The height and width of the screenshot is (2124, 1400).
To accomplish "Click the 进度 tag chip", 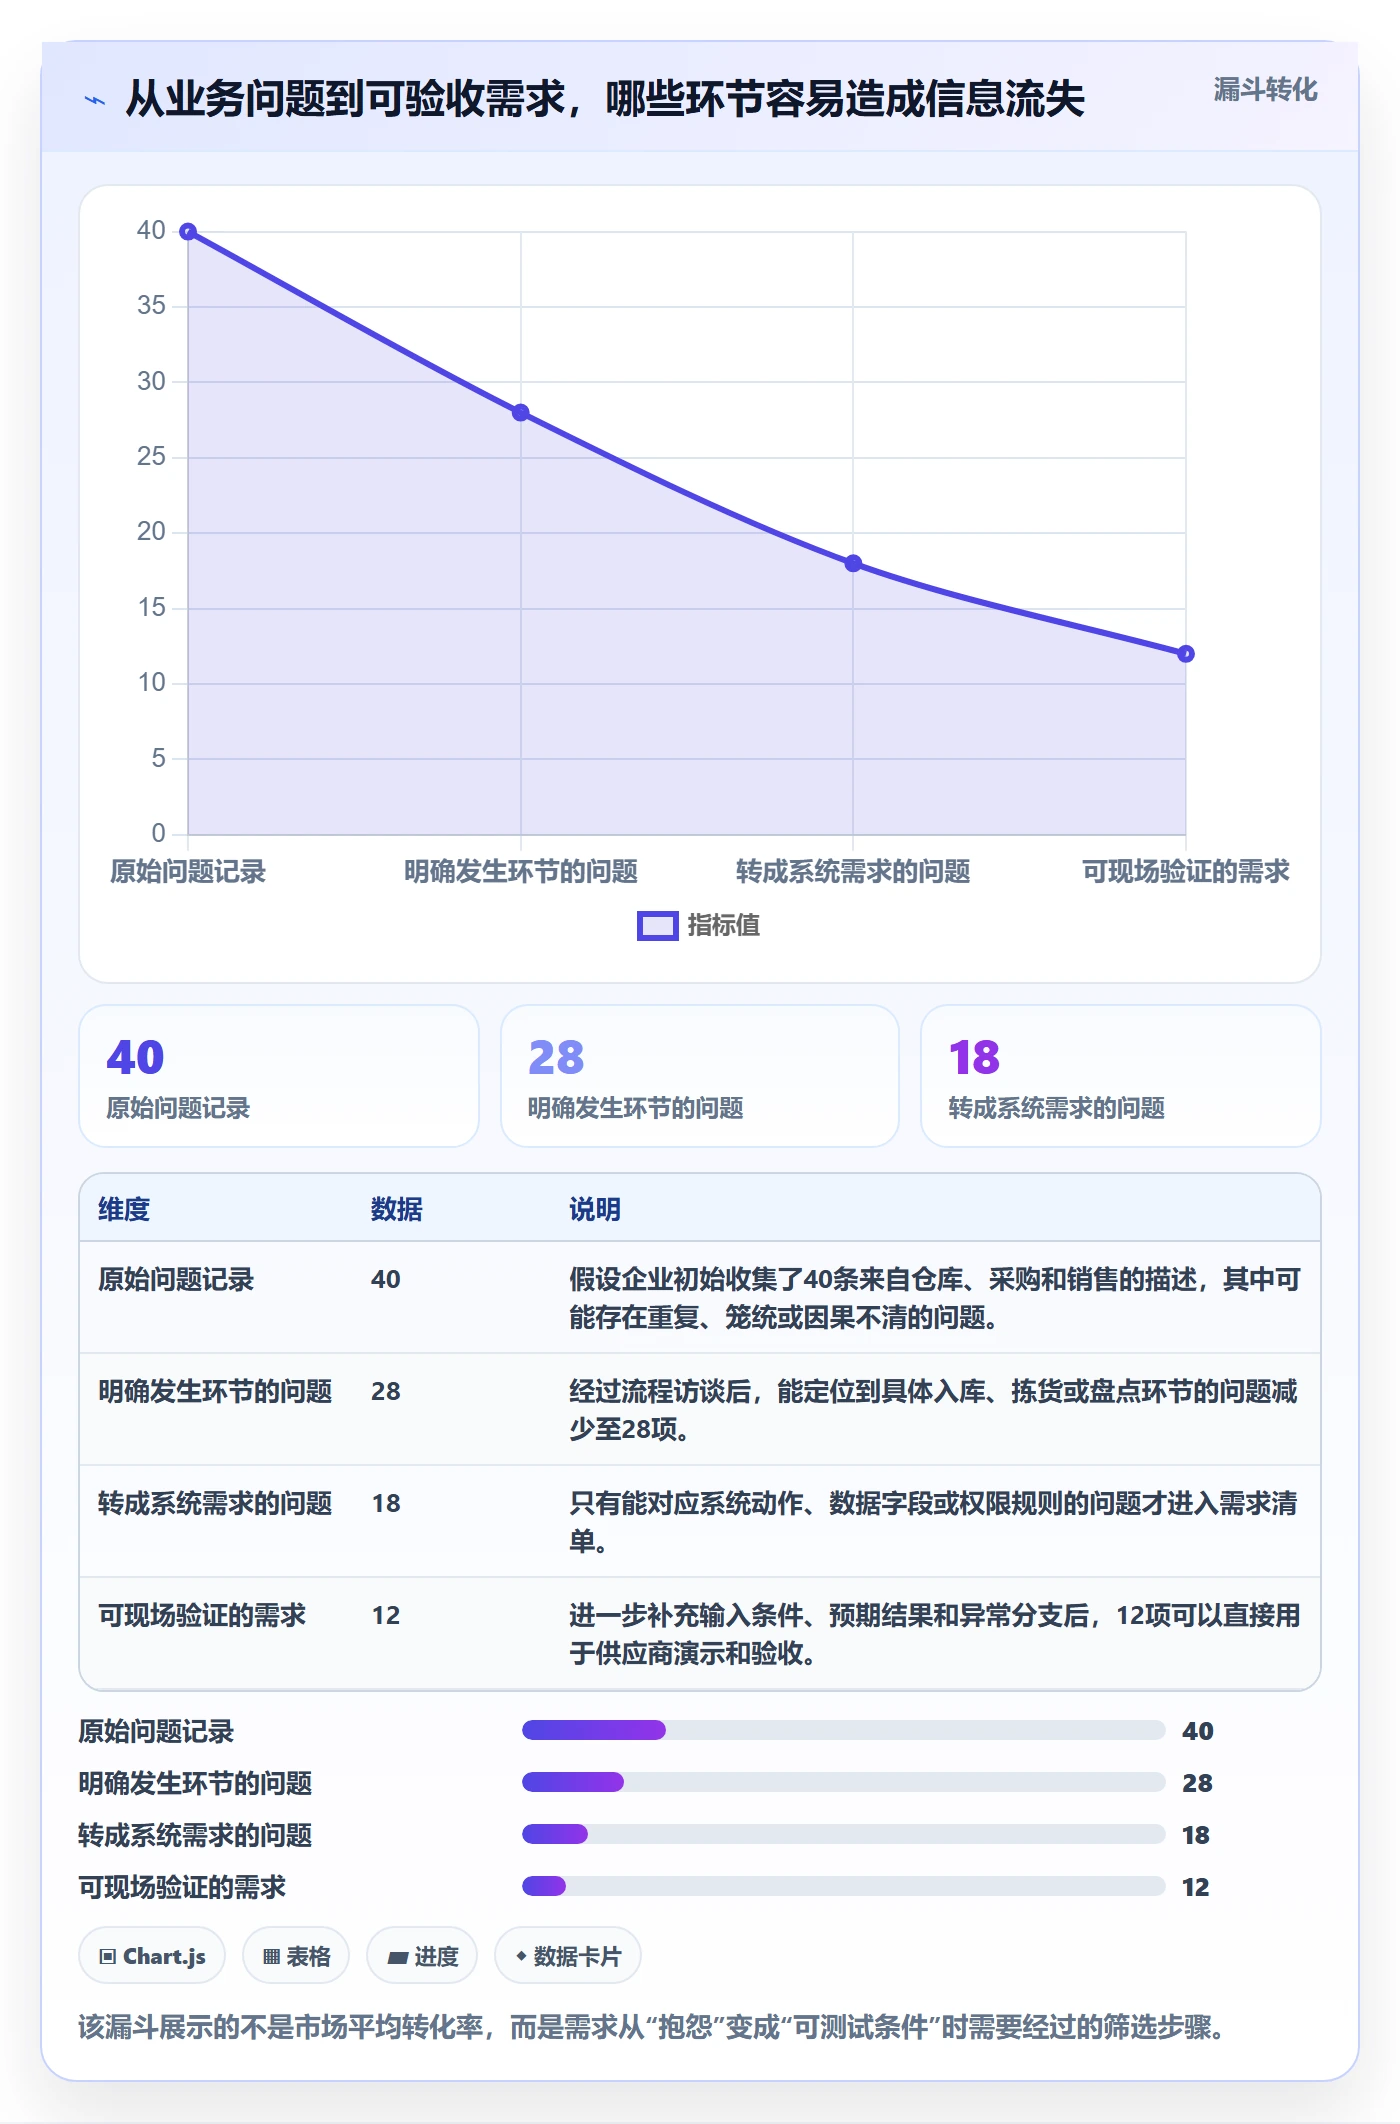I will (x=422, y=1956).
